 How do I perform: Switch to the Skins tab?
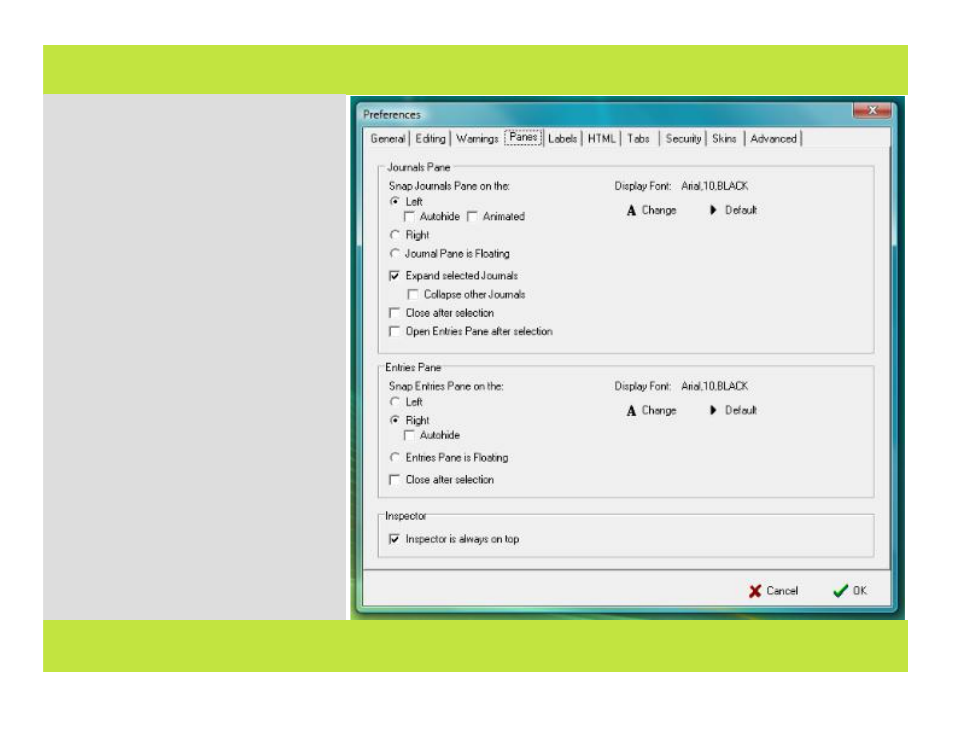[x=724, y=139]
